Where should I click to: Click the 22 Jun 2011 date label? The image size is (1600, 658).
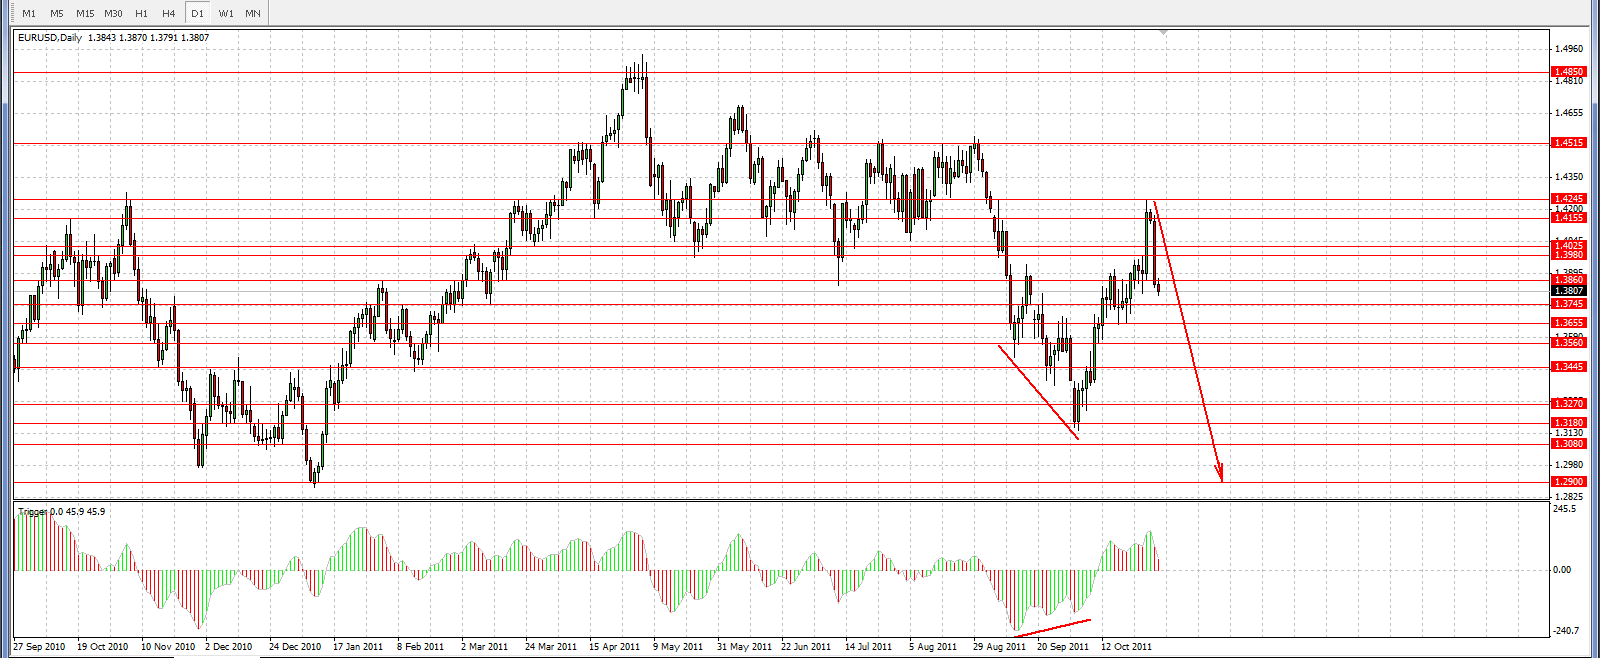coord(806,647)
